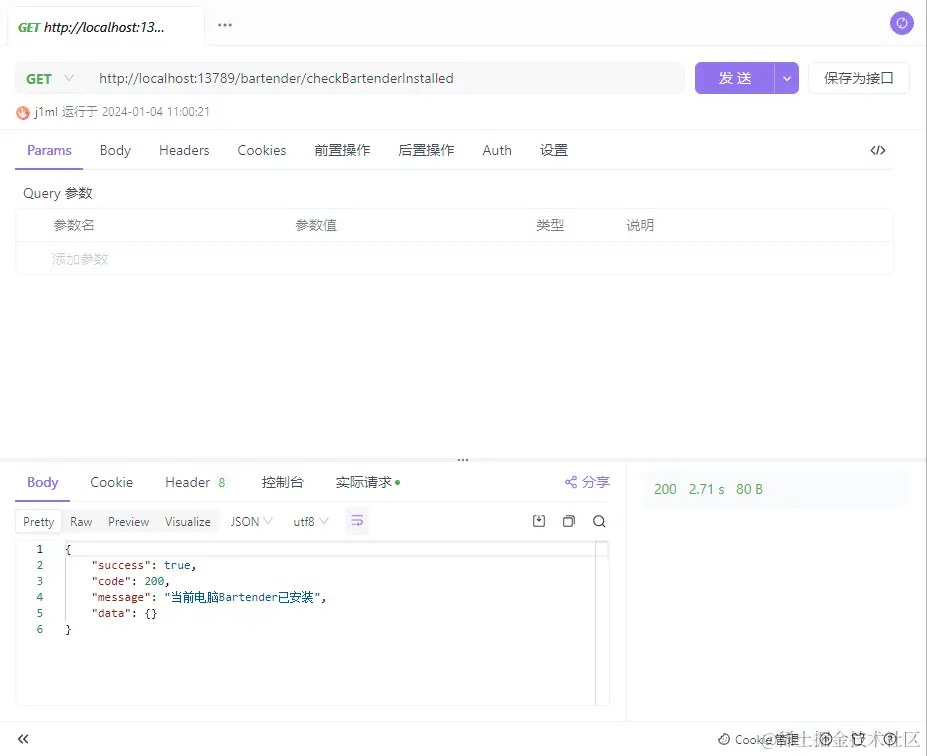
Task: Copy the response body
Action: [569, 521]
